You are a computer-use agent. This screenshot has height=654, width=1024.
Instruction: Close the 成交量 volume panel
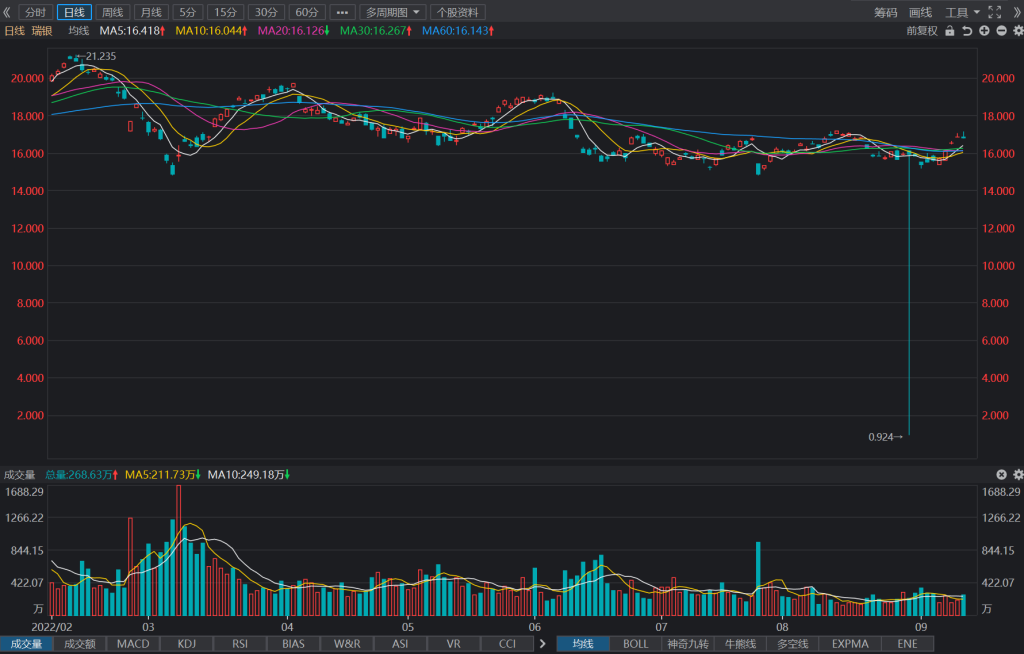1001,474
